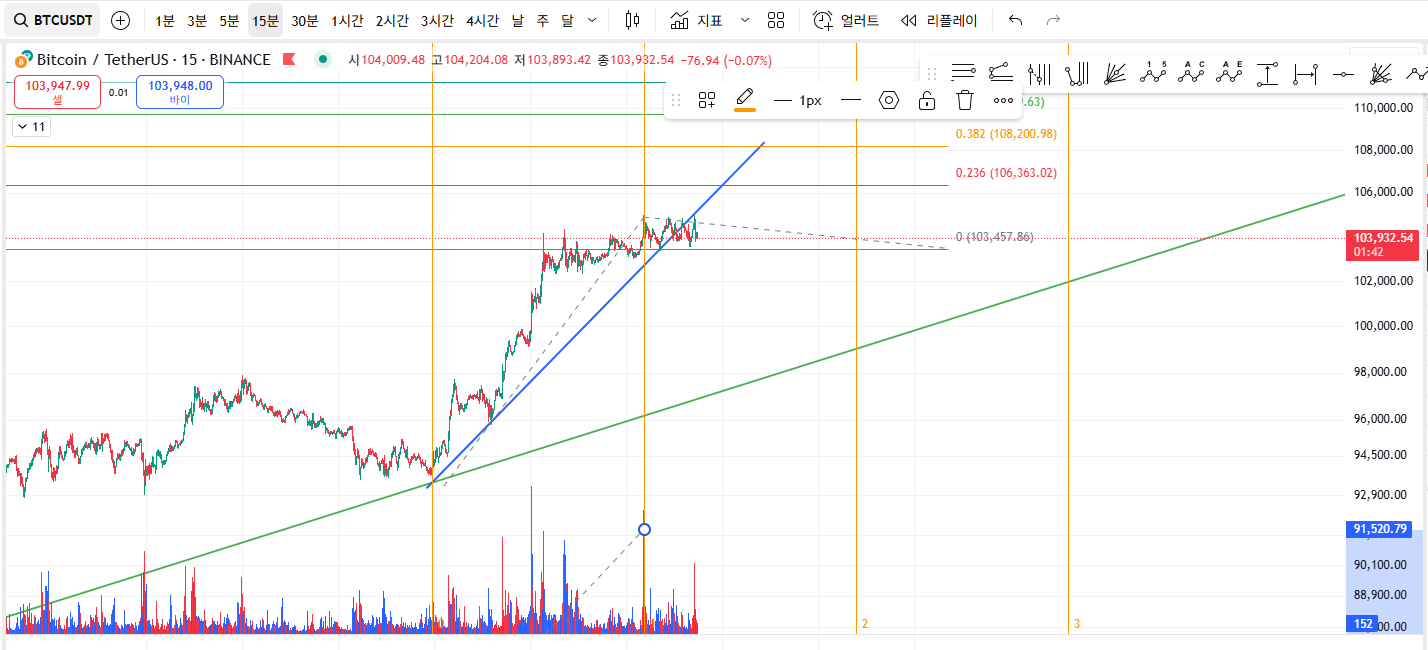
Task: Select the 1시간 timeframe
Action: 347,20
